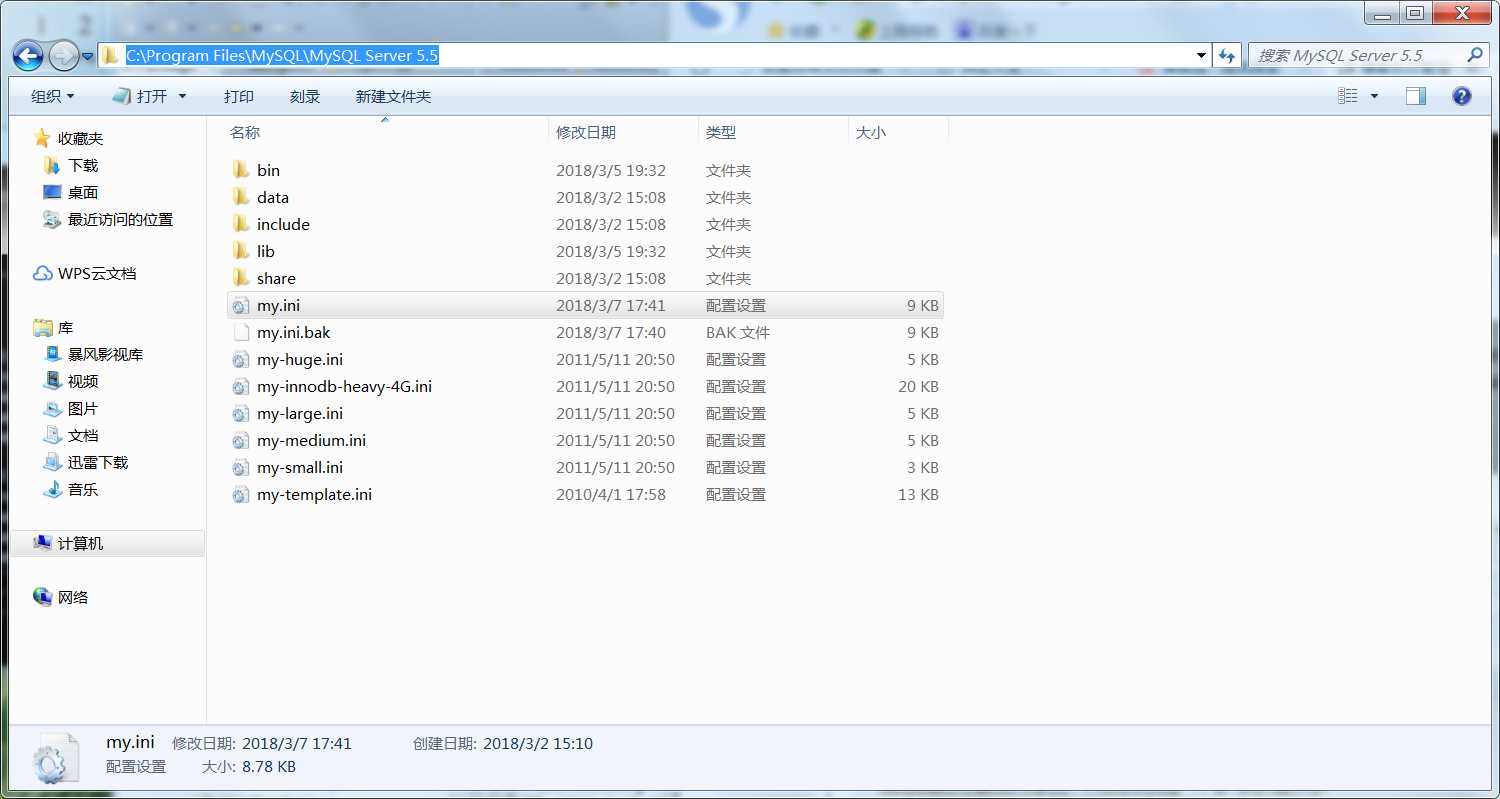Expand the view options dropdown arrow

point(1374,96)
